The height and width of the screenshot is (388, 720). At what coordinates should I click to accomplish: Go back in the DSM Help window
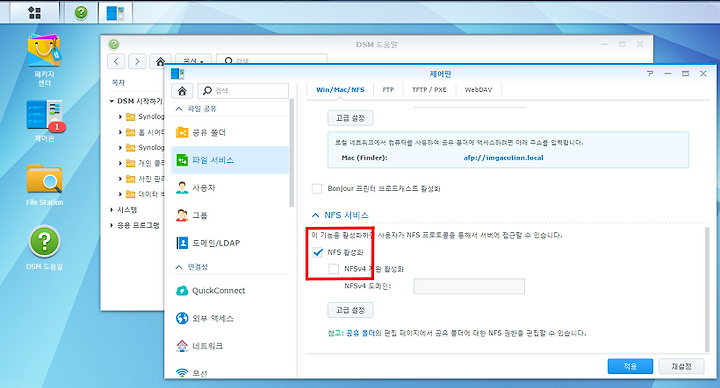(116, 61)
